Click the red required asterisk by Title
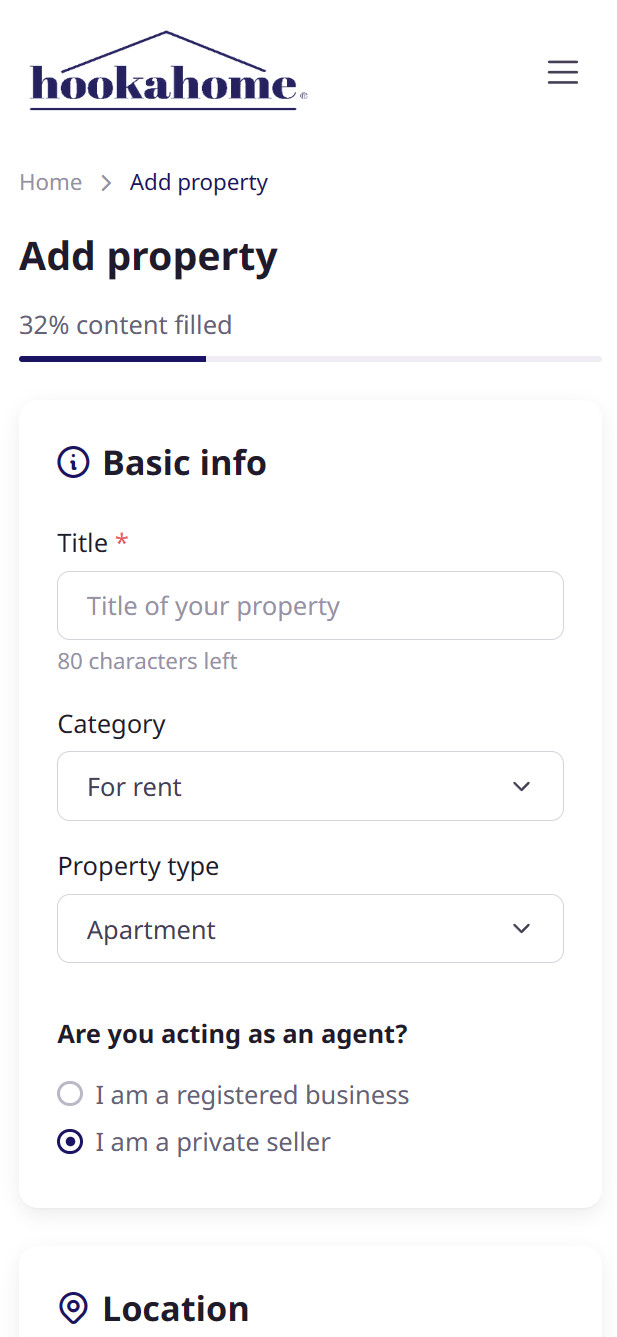Viewport: 617px width, 1337px height. pos(122,542)
